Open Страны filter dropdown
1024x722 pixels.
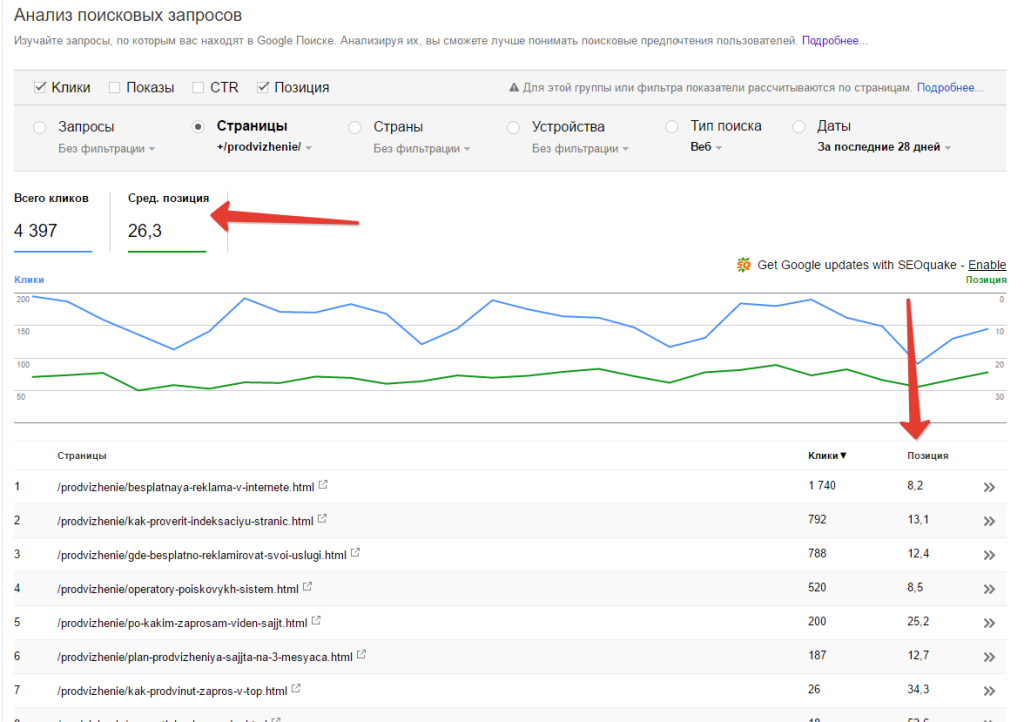click(x=422, y=148)
